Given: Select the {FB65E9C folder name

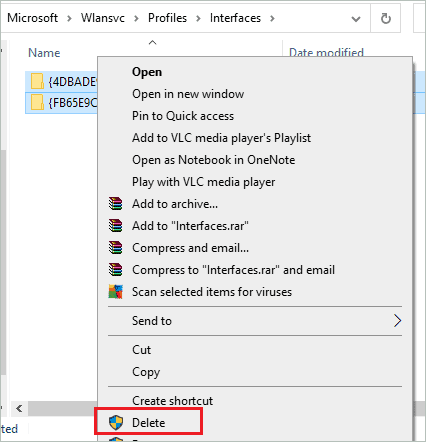Looking at the screenshot, I should (x=72, y=103).
